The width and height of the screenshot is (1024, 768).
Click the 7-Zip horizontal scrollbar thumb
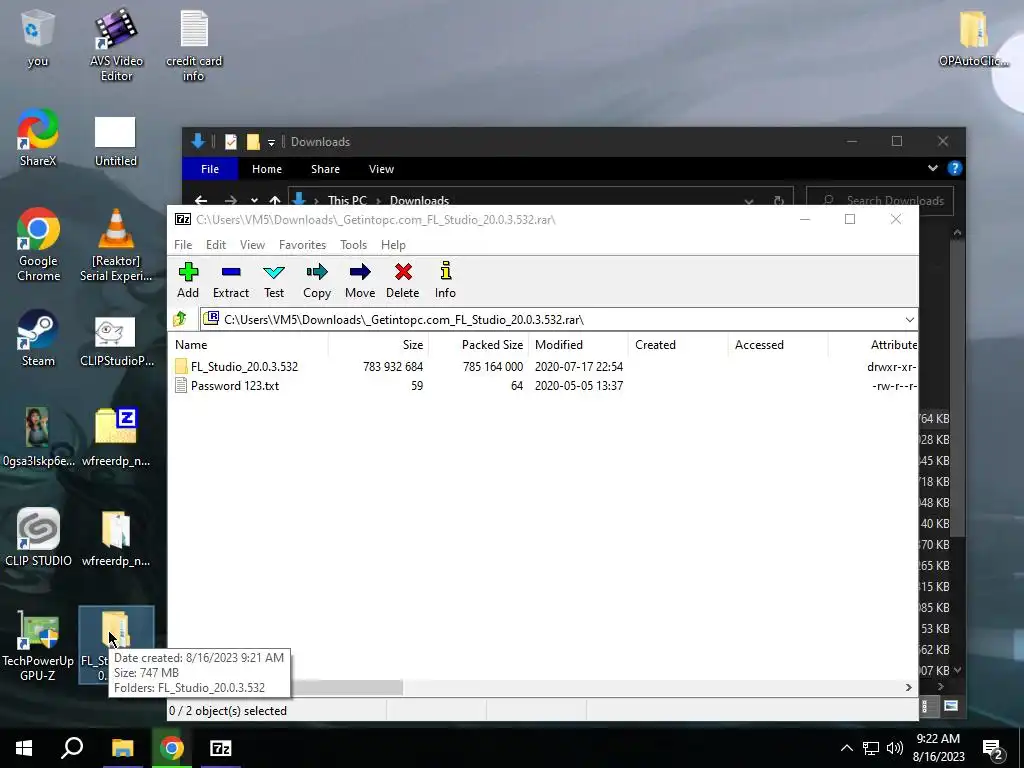[x=346, y=687]
